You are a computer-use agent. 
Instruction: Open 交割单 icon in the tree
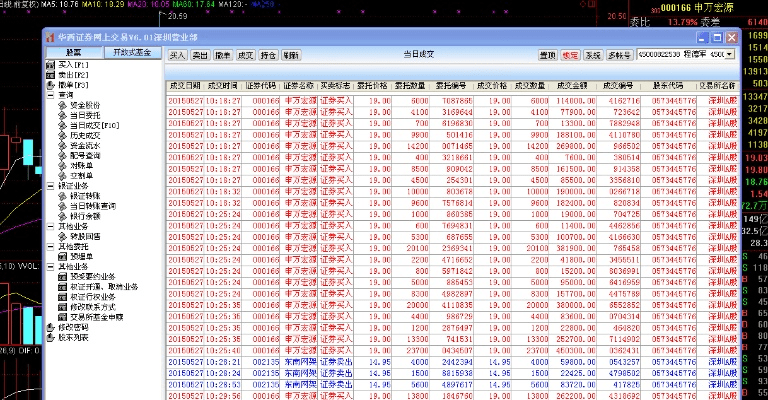click(62, 175)
